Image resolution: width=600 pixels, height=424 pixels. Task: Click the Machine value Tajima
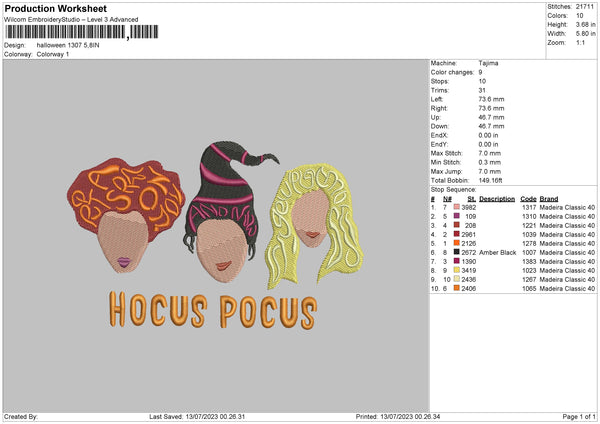[x=488, y=63]
